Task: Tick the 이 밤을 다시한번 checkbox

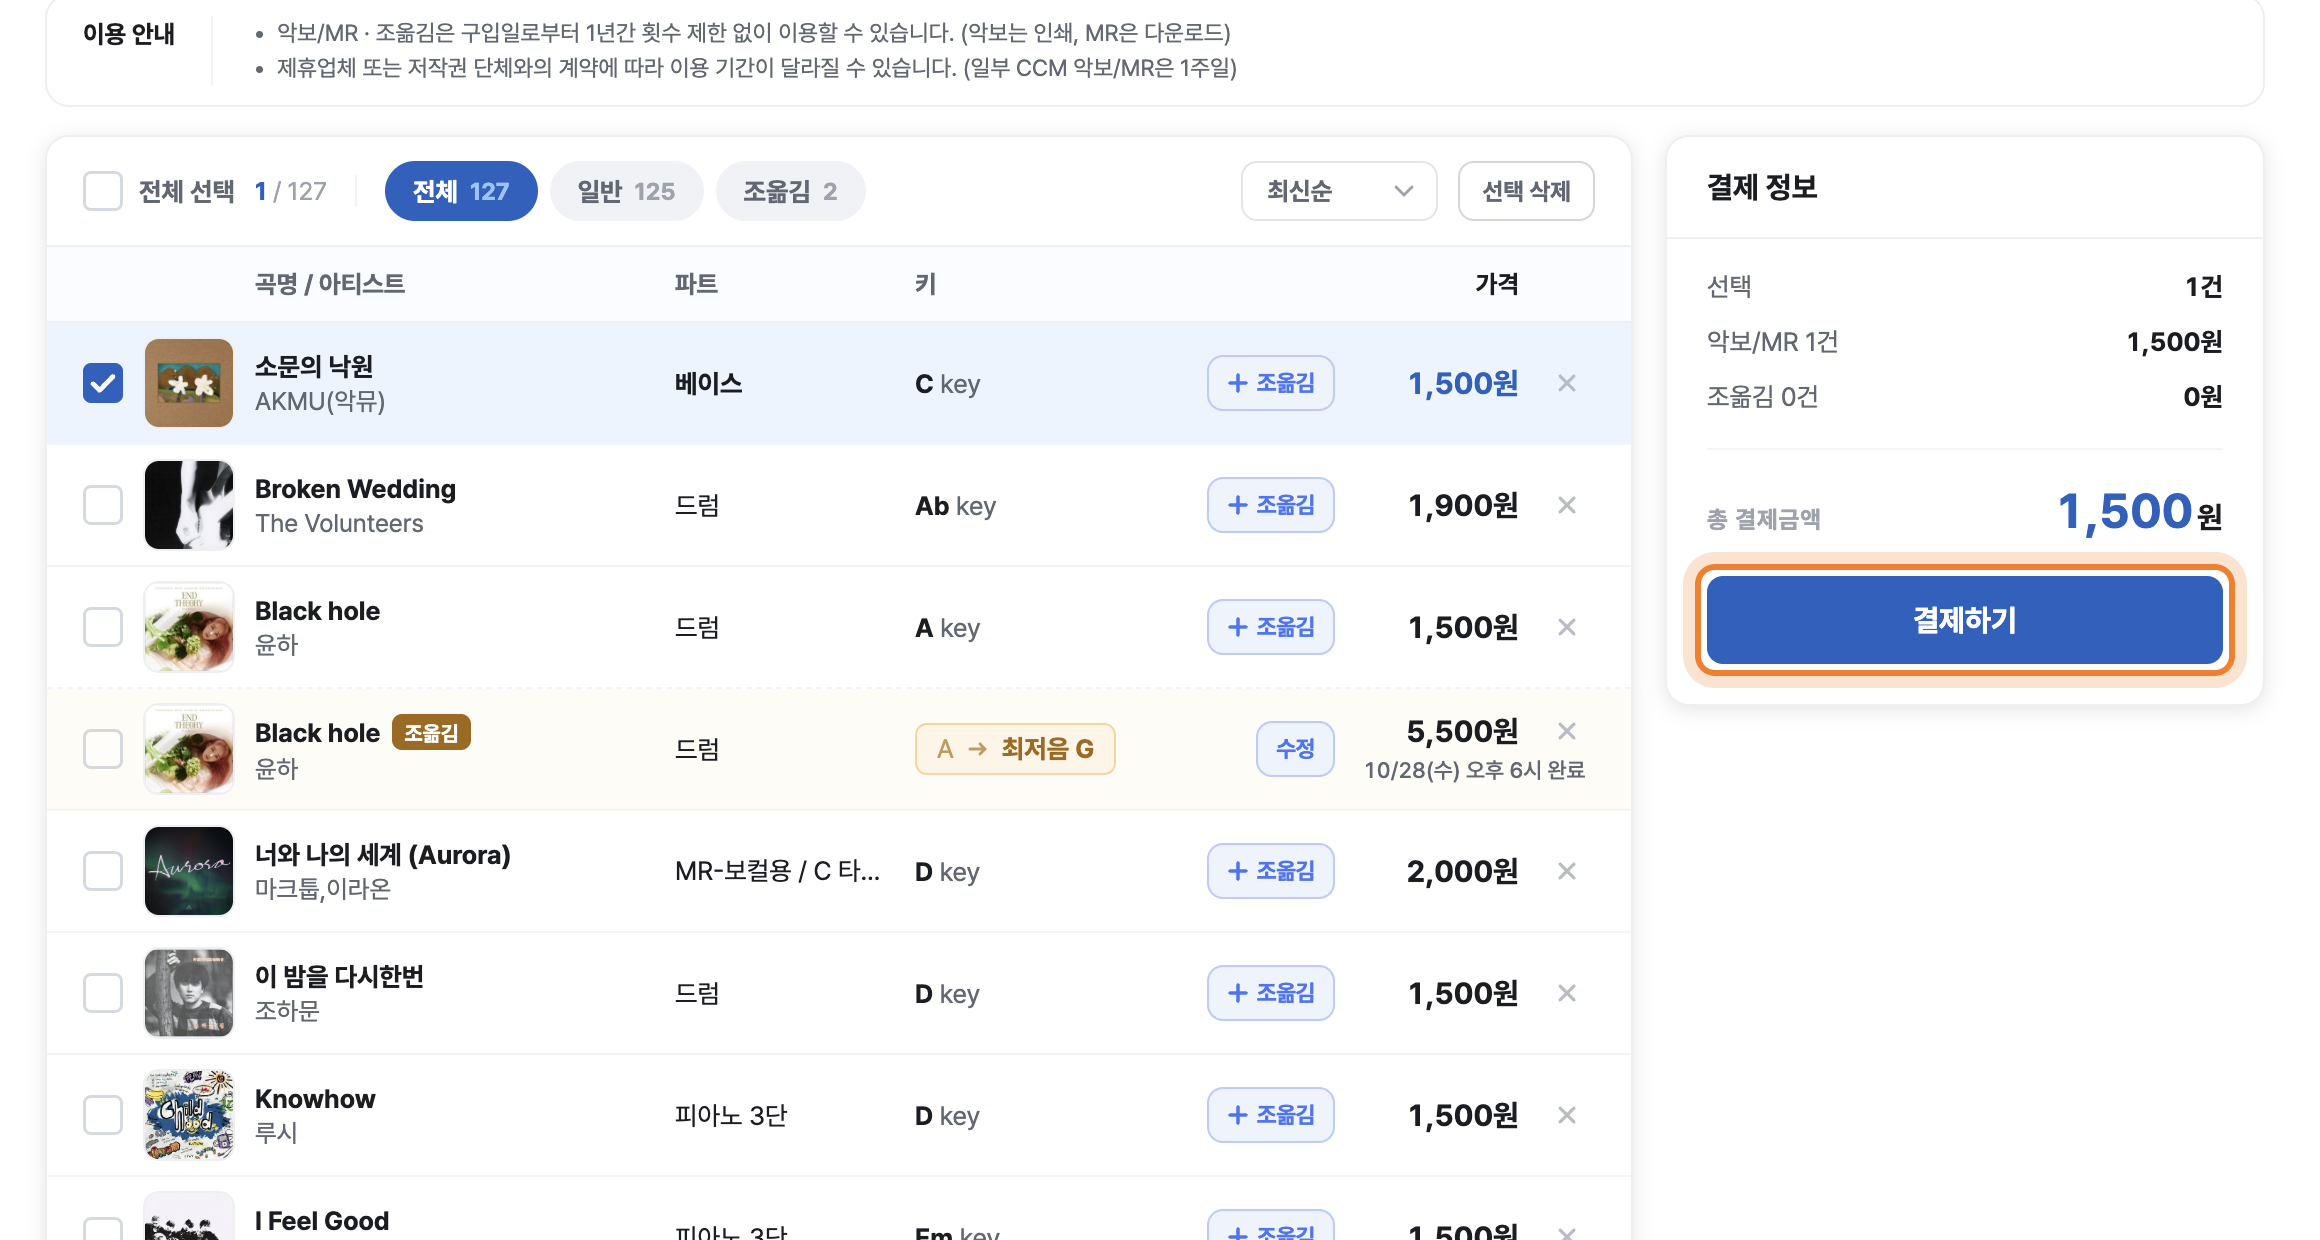Action: coord(103,993)
